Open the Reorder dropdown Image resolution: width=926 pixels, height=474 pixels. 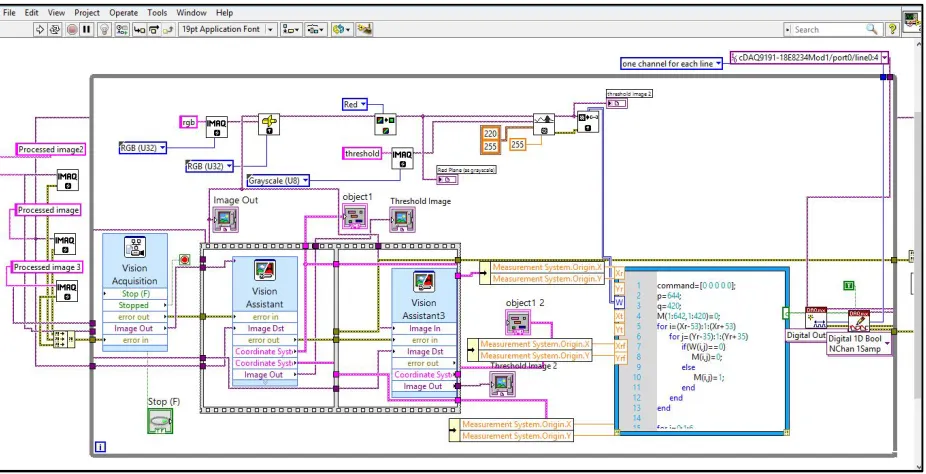(x=341, y=29)
